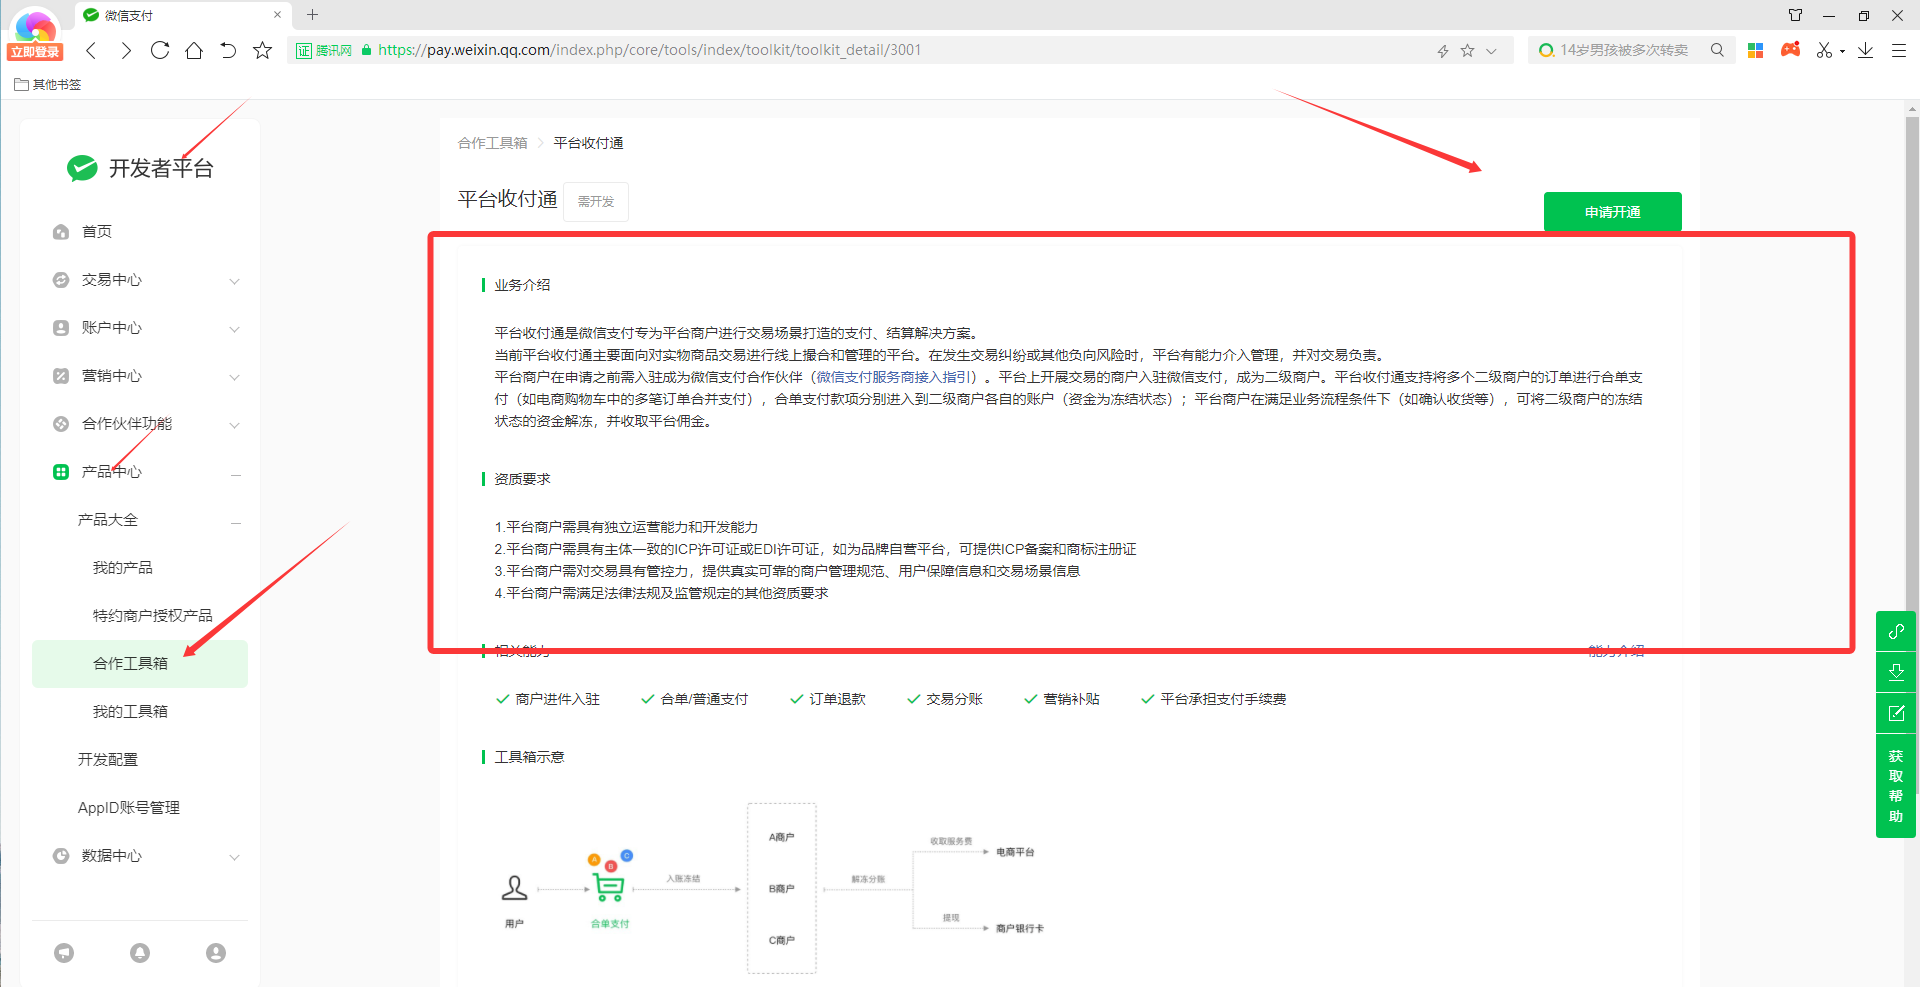Image resolution: width=1920 pixels, height=987 pixels.
Task: Click the star icon inside the address bar
Action: click(1467, 50)
